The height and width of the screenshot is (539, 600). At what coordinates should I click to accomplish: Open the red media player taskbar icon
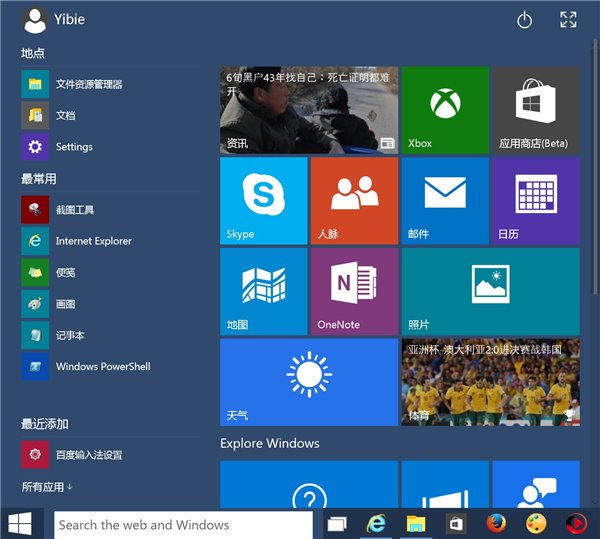point(576,524)
